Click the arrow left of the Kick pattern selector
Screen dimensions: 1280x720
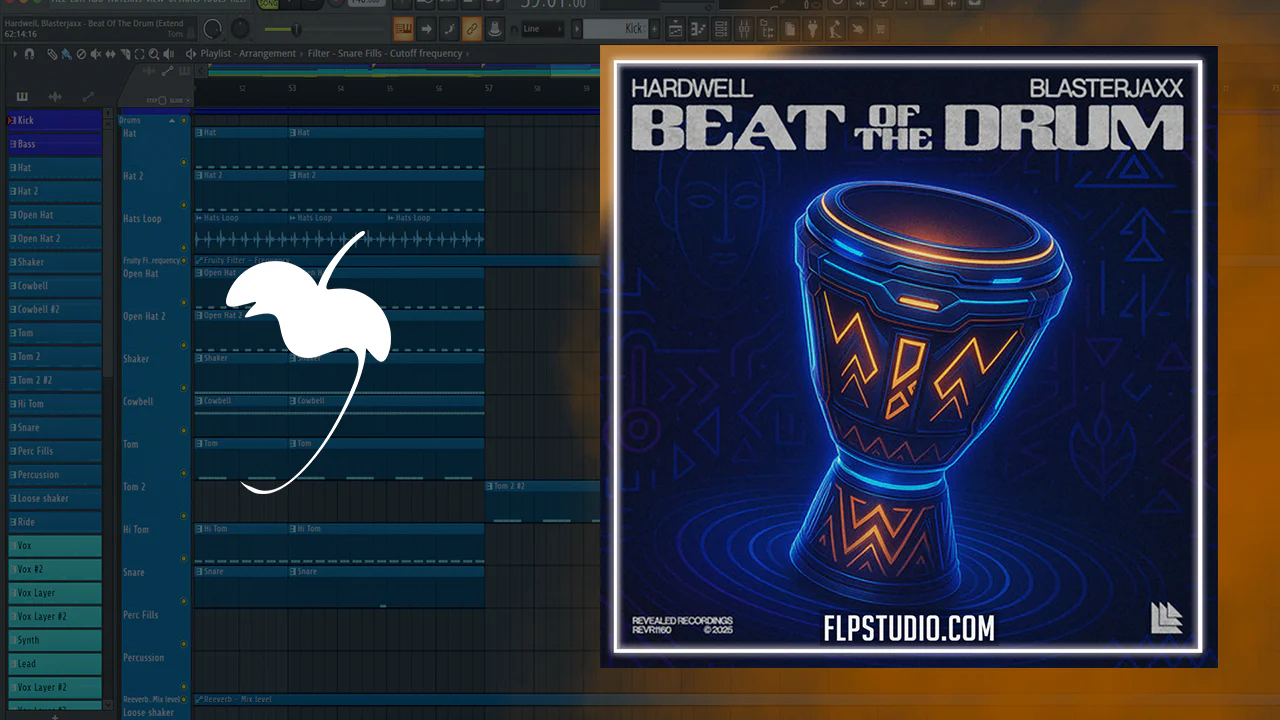coord(575,29)
